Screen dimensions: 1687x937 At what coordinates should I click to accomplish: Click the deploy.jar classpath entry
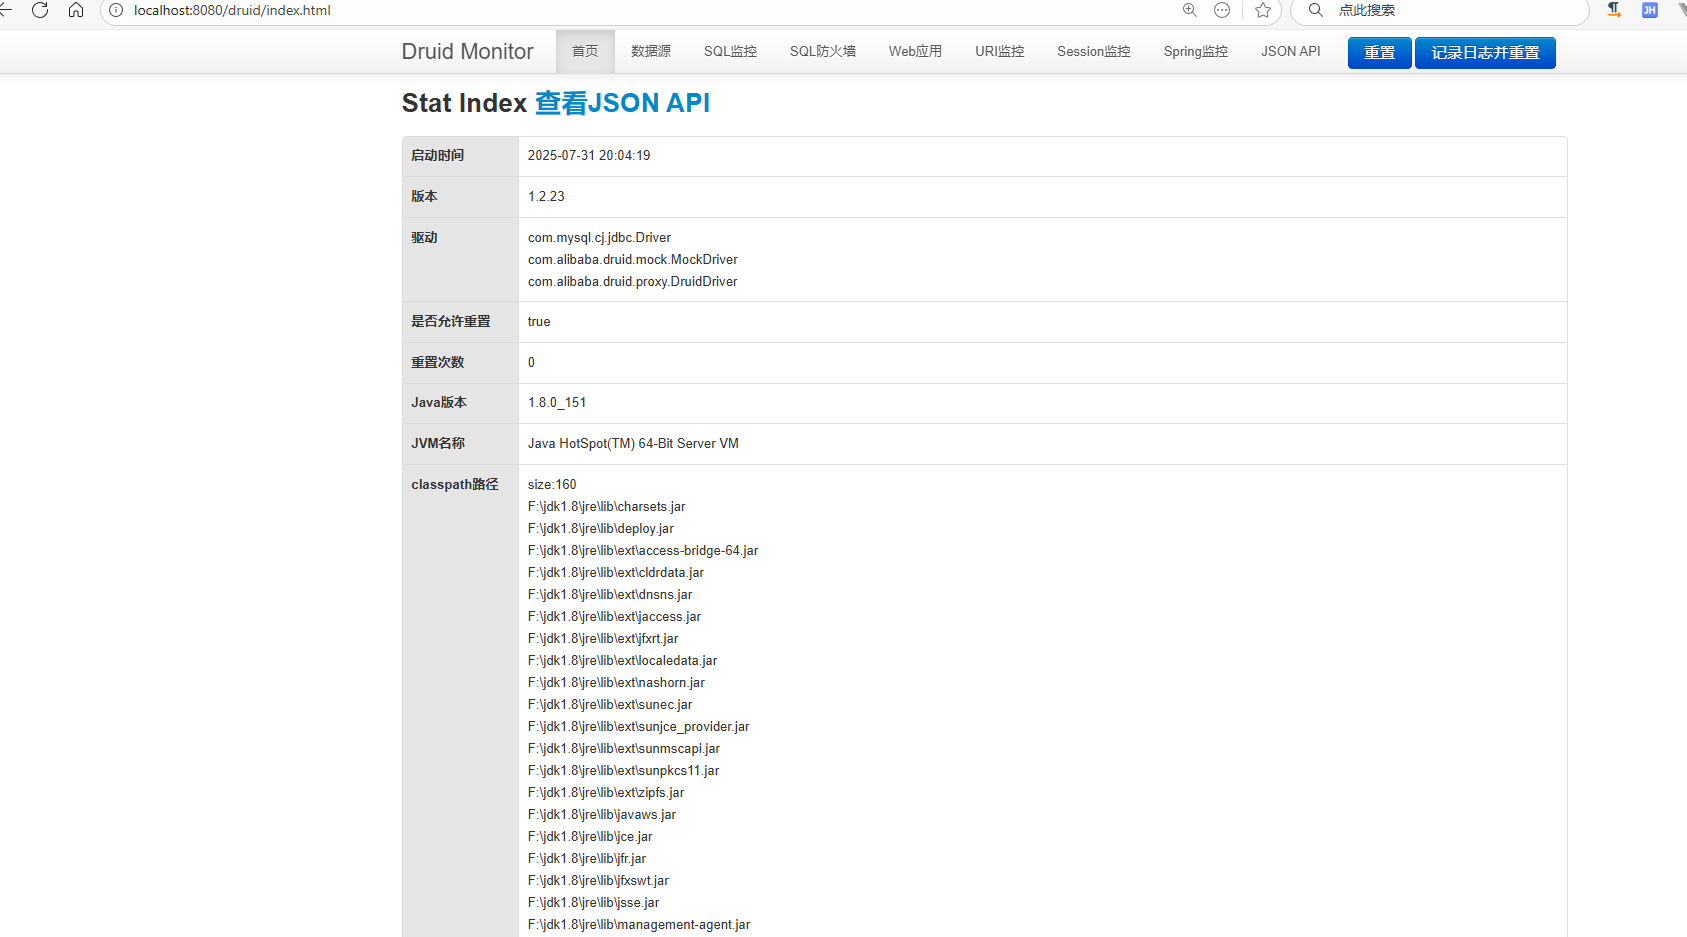pos(601,528)
